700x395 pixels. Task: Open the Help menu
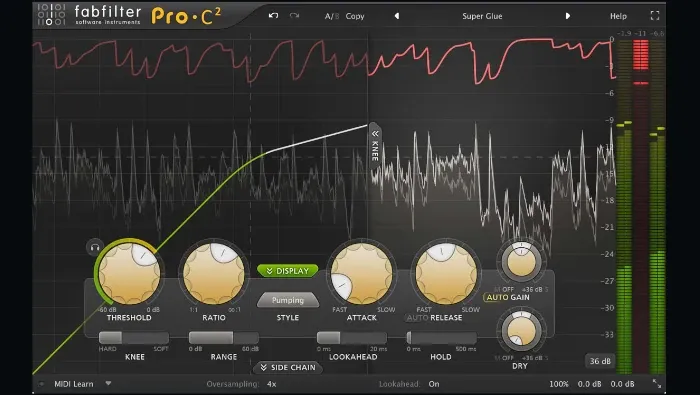pos(618,16)
